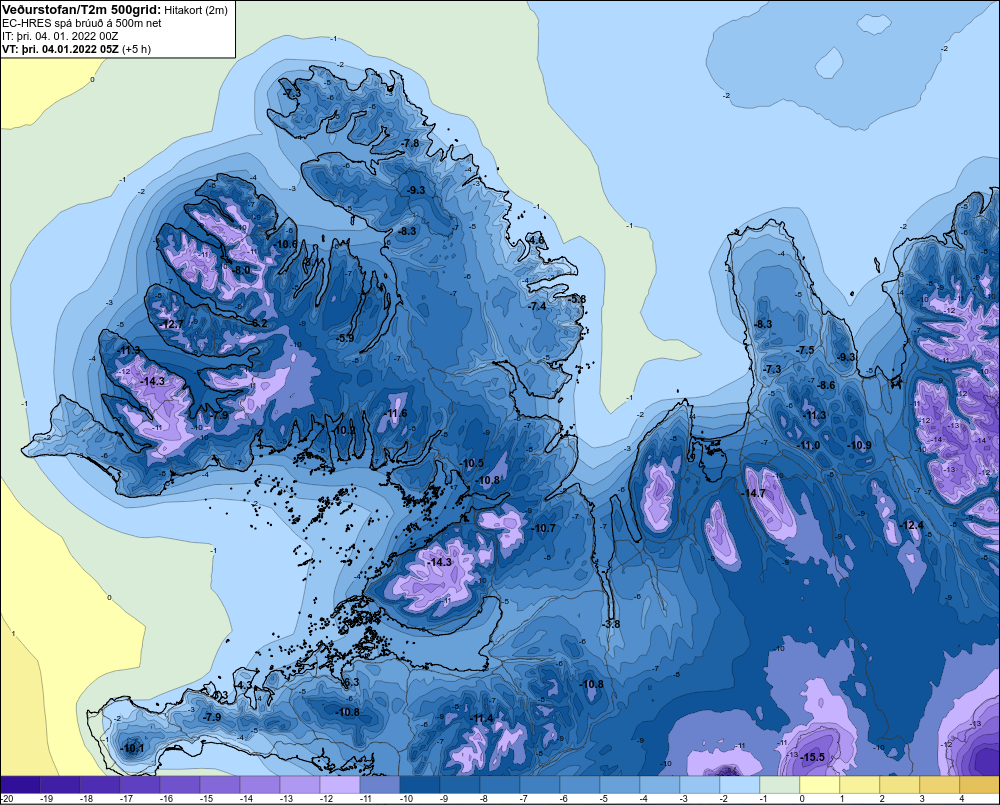Click the -10.9 temperature value on map

[860, 445]
